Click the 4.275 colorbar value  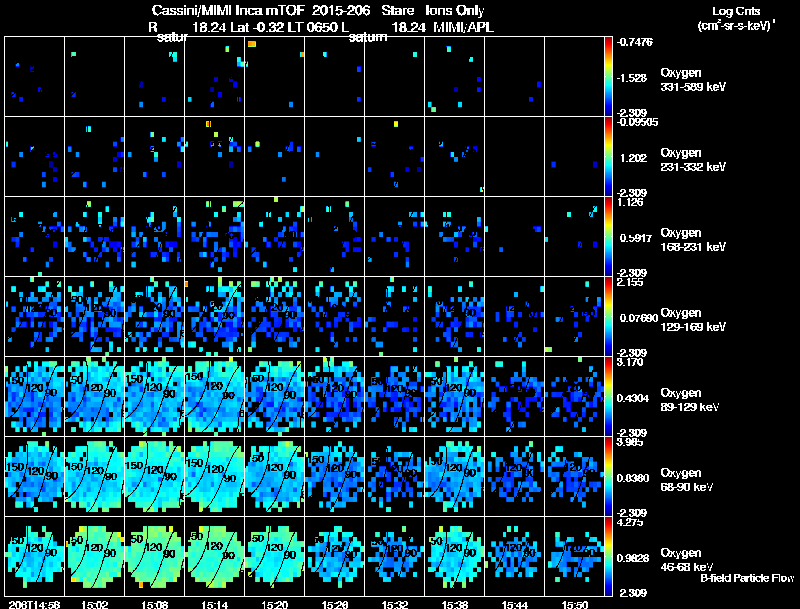pyautogui.click(x=630, y=523)
